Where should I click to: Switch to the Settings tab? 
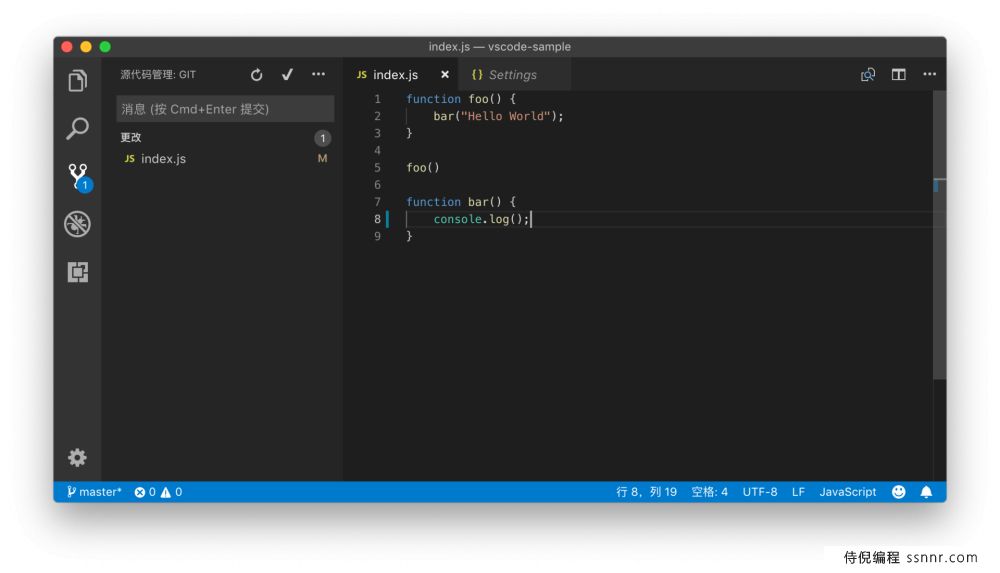point(512,75)
